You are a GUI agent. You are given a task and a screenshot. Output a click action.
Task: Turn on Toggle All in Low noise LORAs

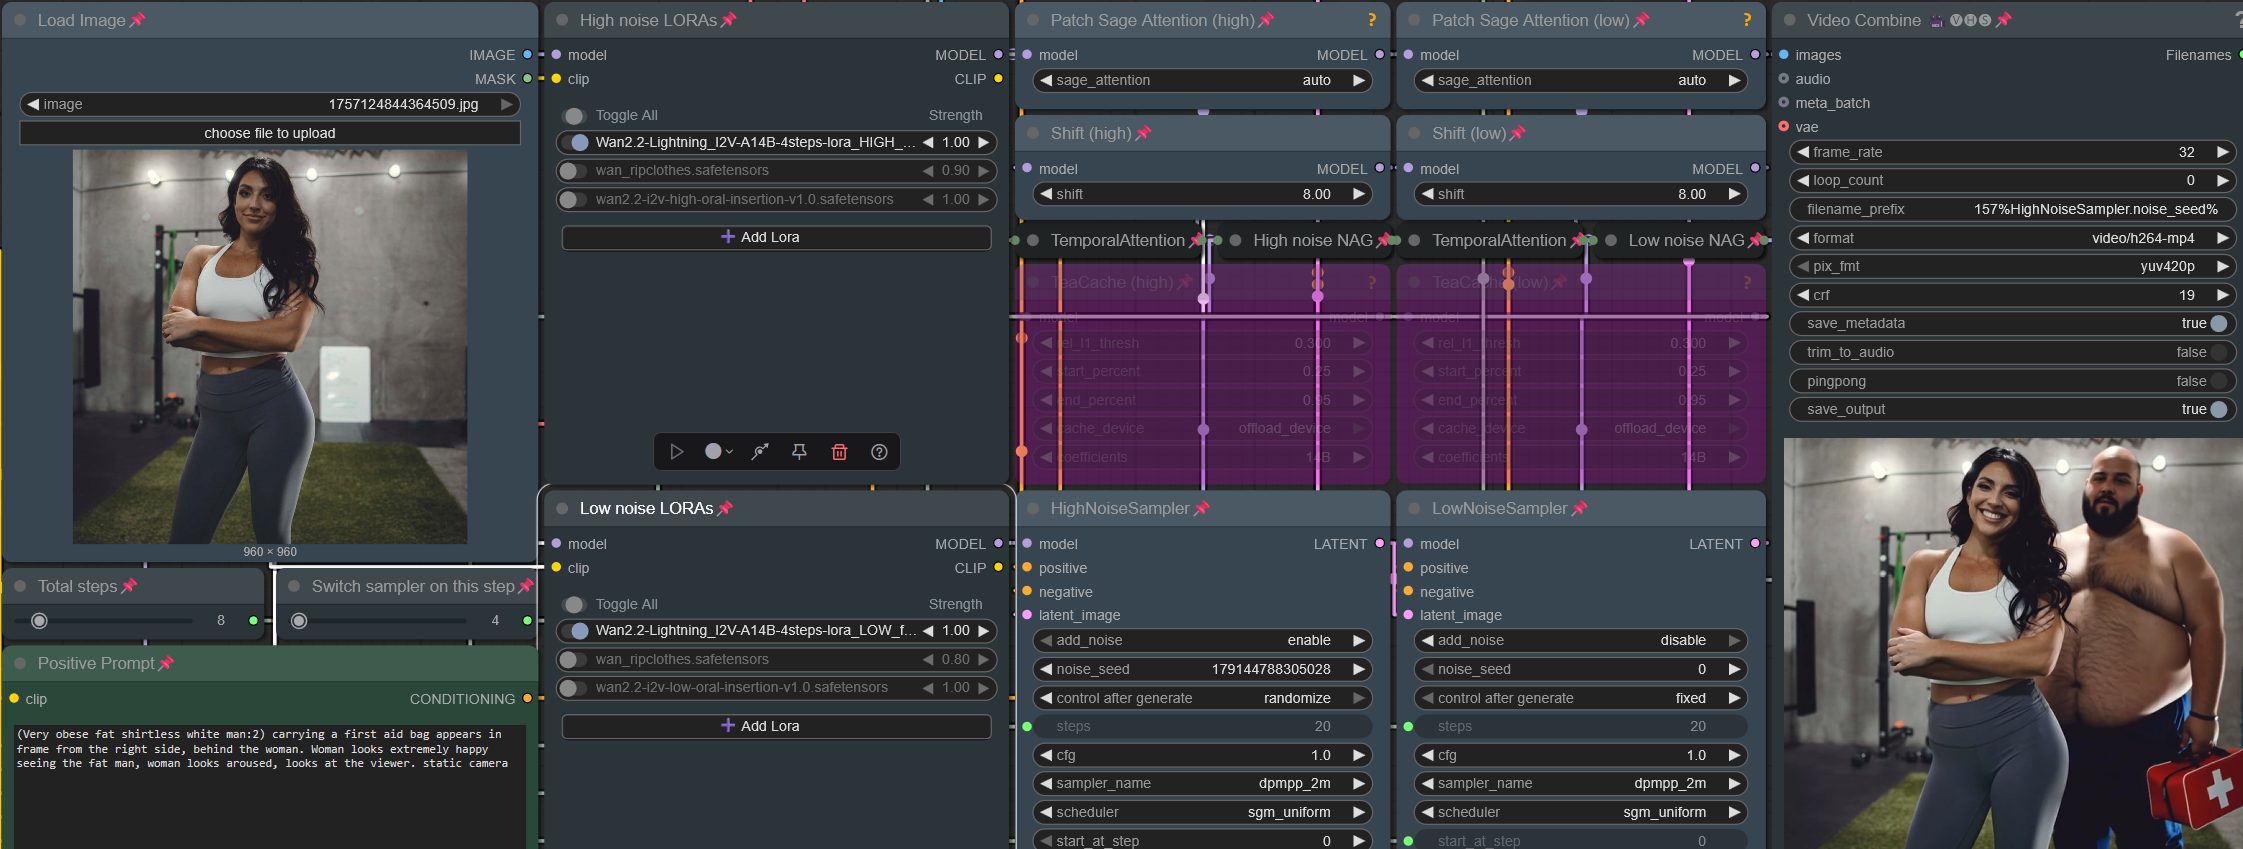coord(573,604)
